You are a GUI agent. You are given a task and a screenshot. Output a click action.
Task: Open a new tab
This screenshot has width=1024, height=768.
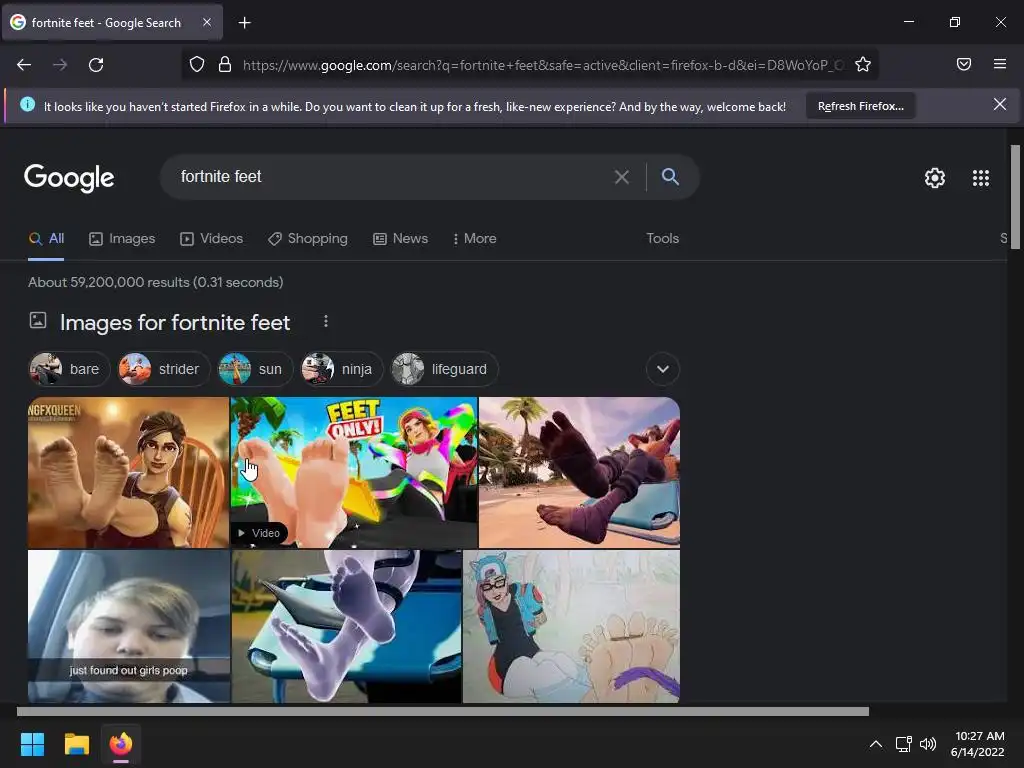coord(244,23)
